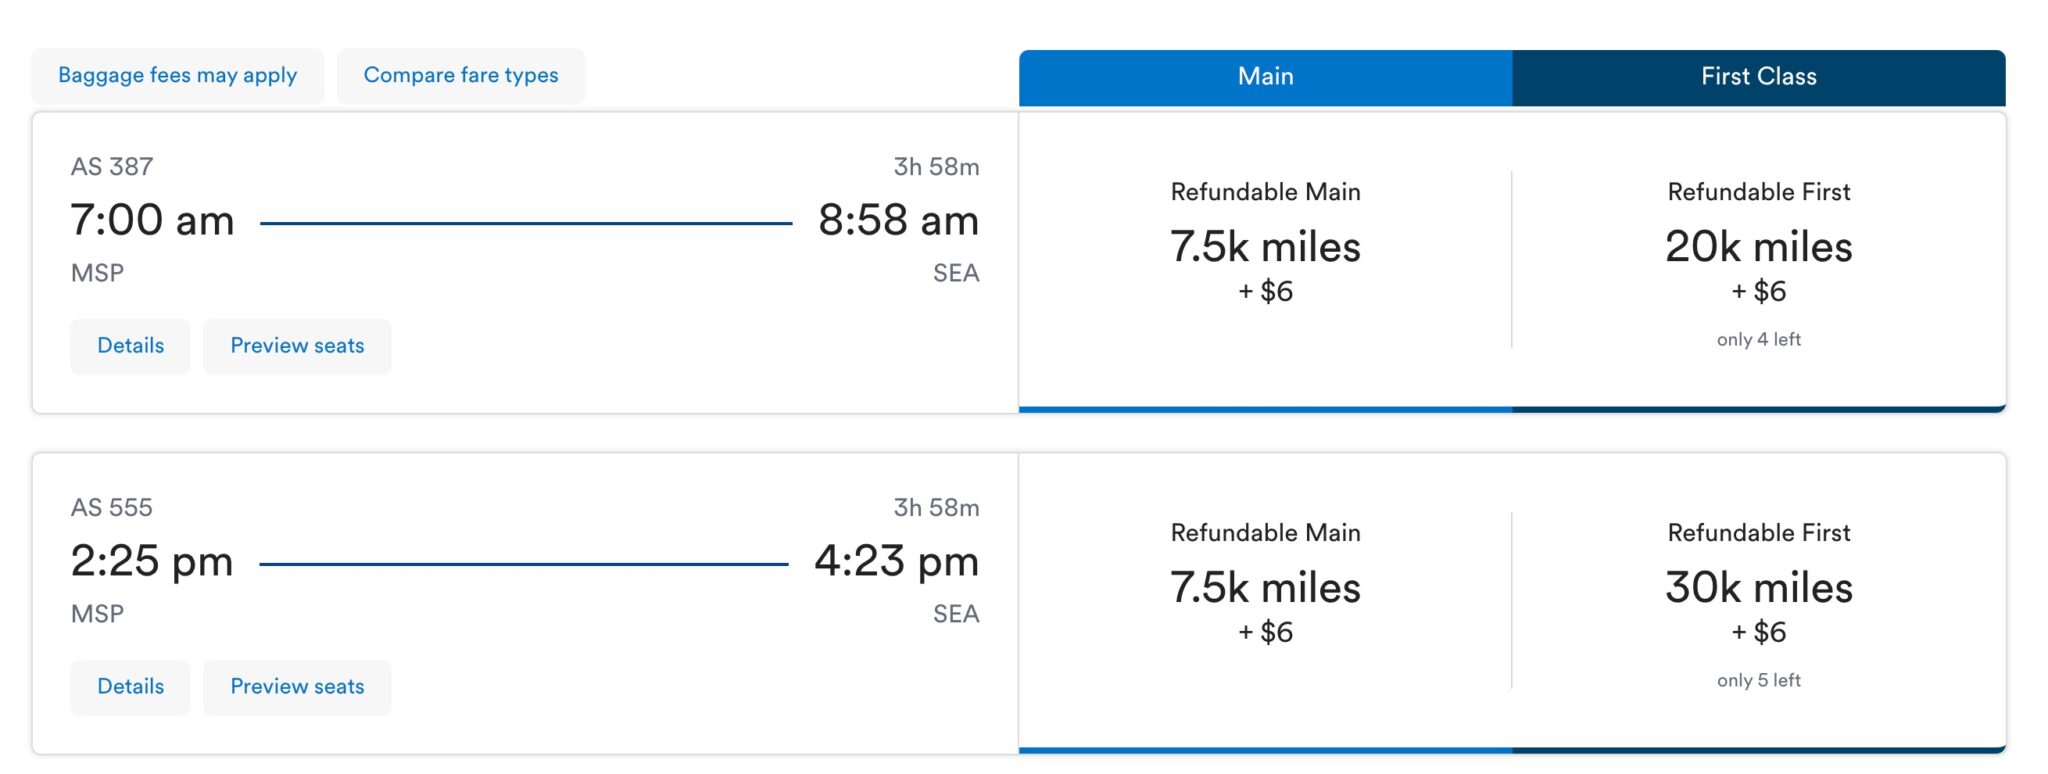Click the only 4 left availability note
The width and height of the screenshot is (2048, 774).
point(1757,339)
